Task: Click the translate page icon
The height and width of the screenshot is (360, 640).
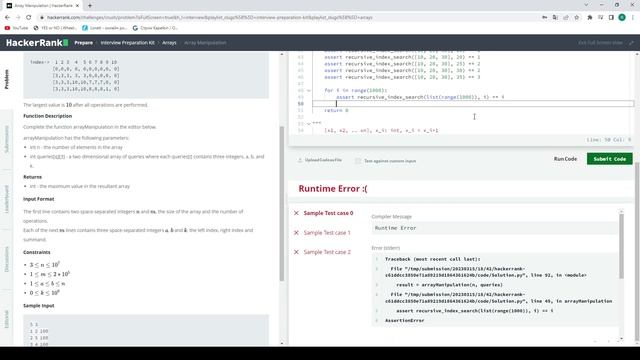Action: point(555,18)
